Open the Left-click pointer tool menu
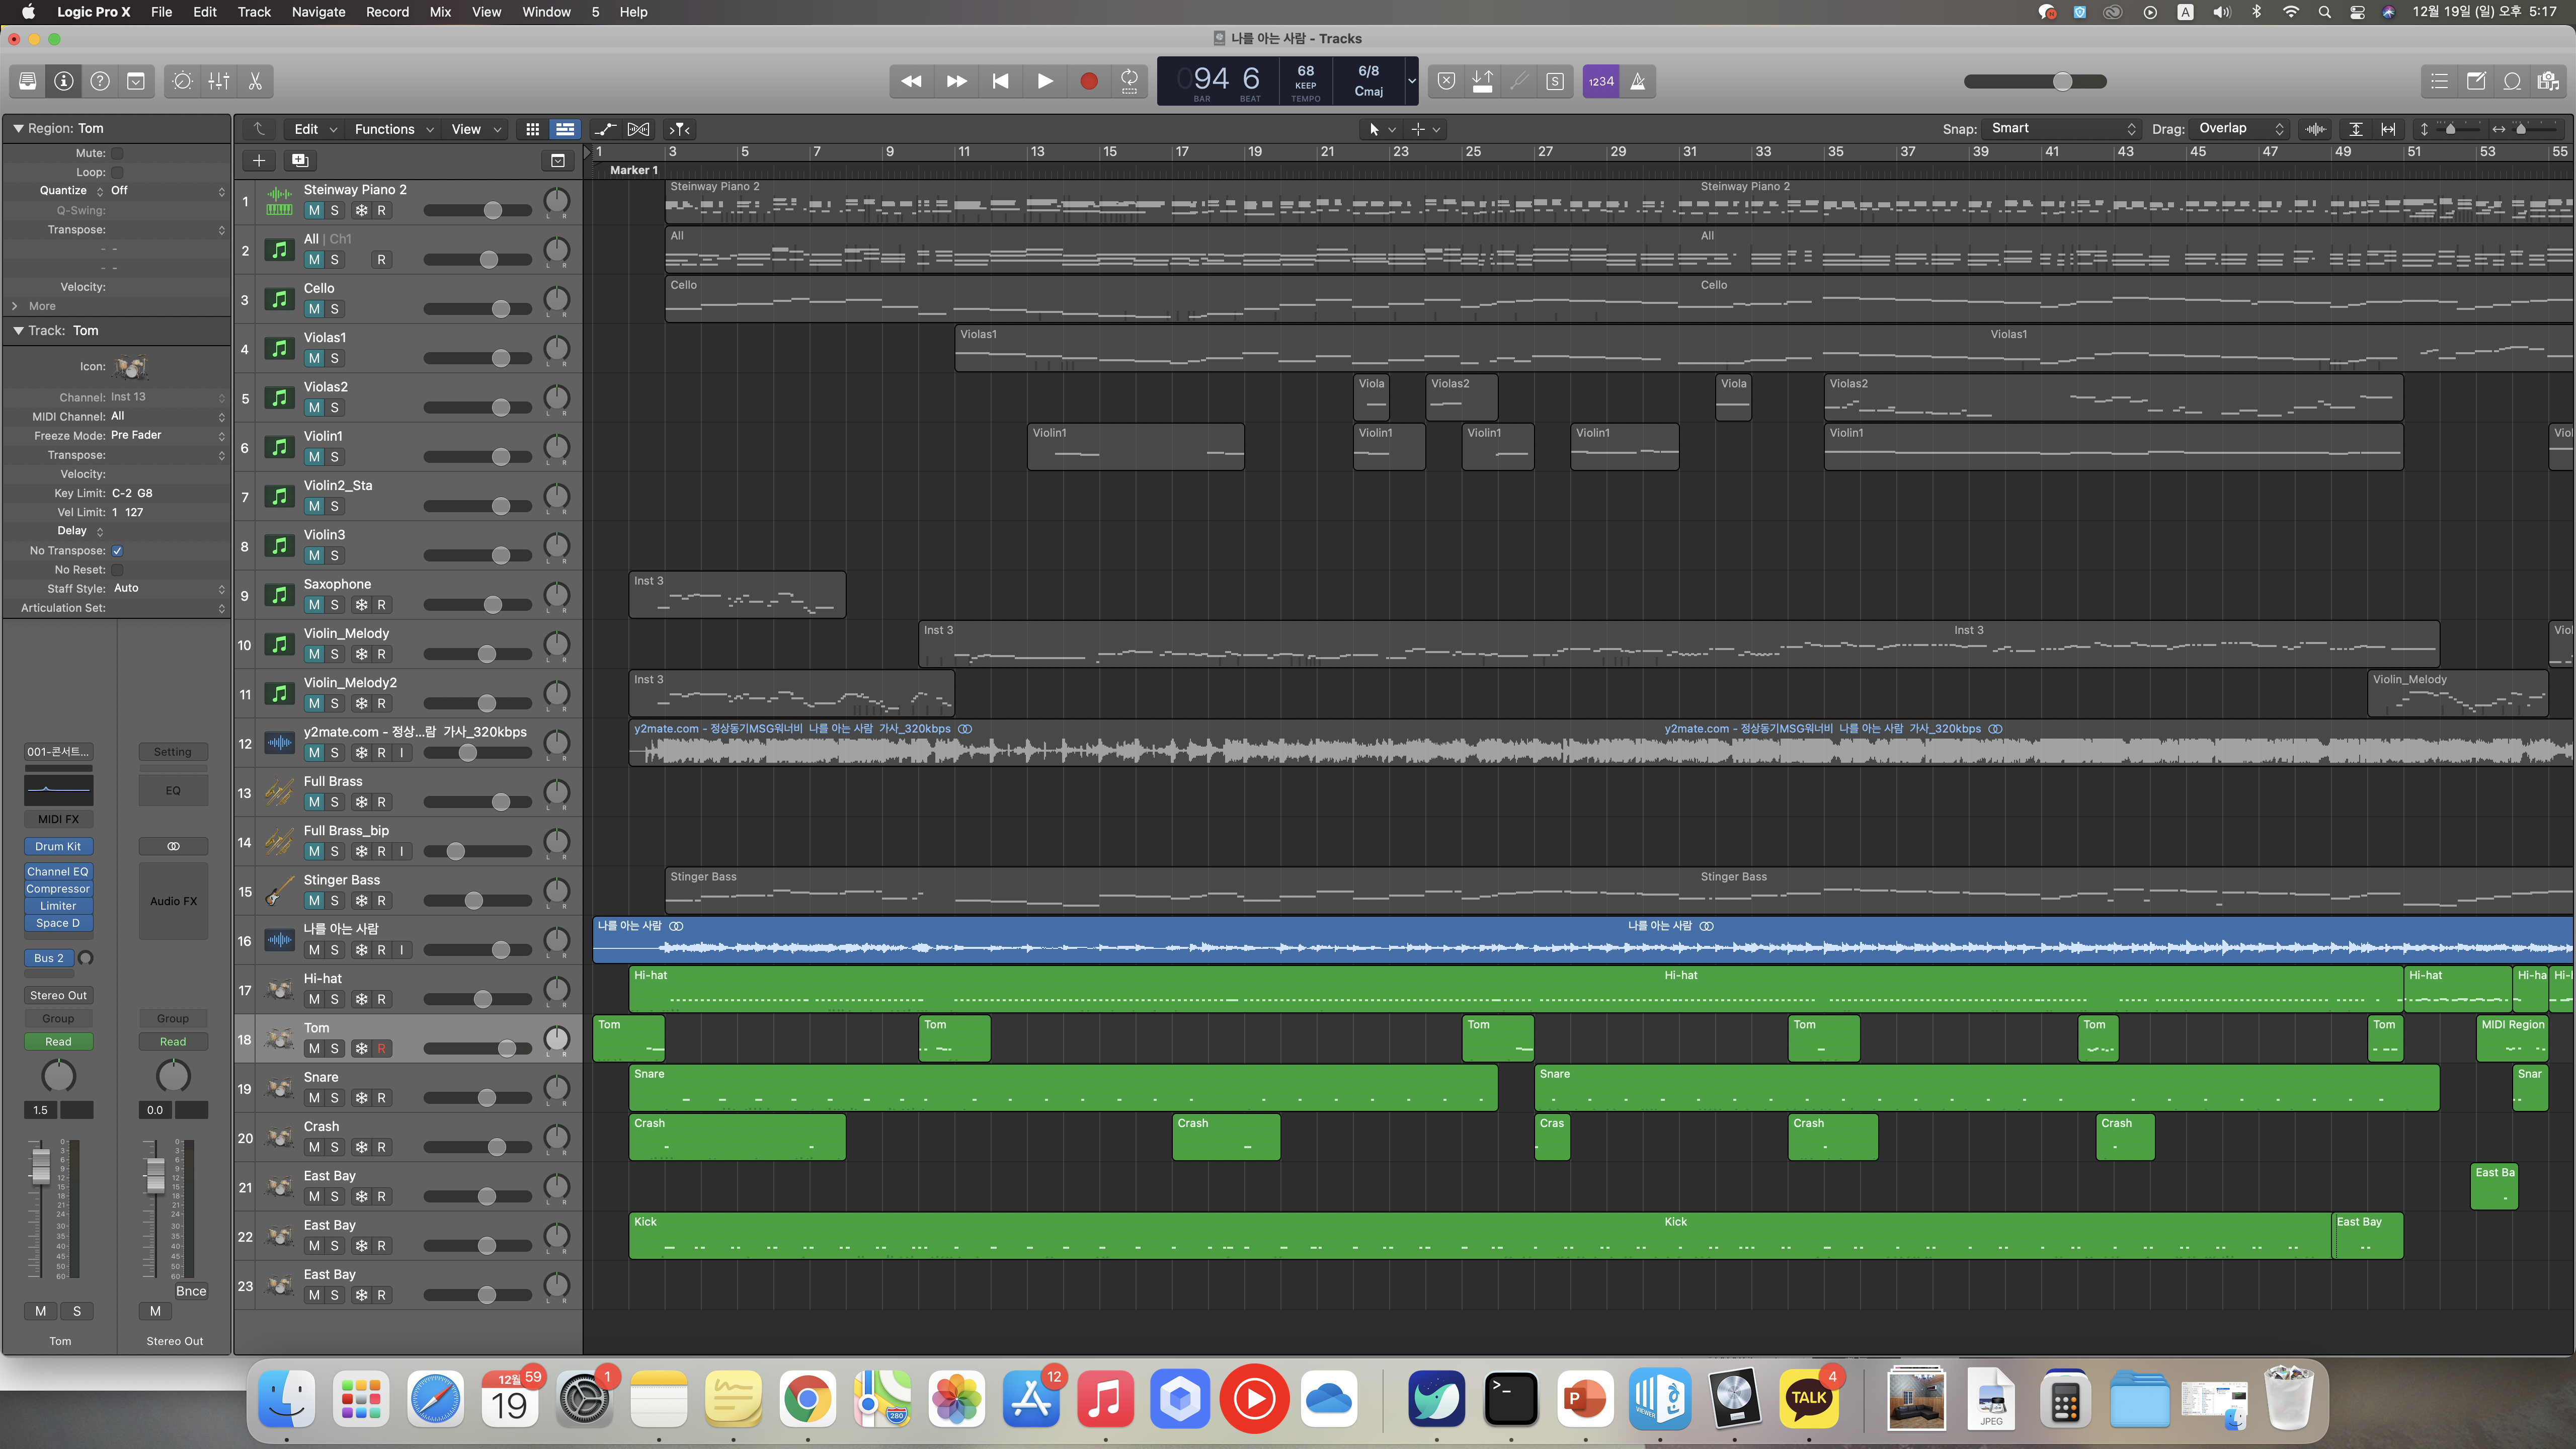This screenshot has height=1449, width=2576. [x=1381, y=129]
